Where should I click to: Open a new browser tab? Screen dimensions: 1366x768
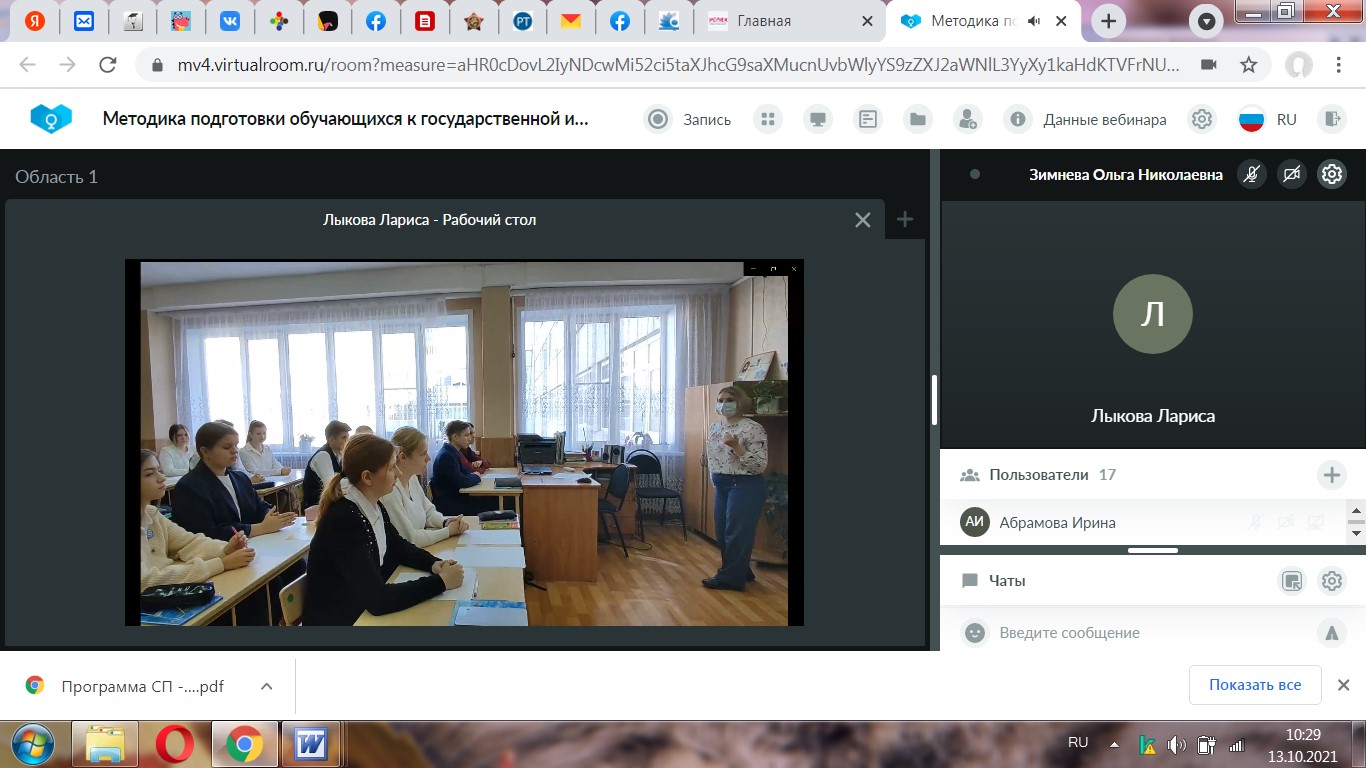[x=1107, y=21]
